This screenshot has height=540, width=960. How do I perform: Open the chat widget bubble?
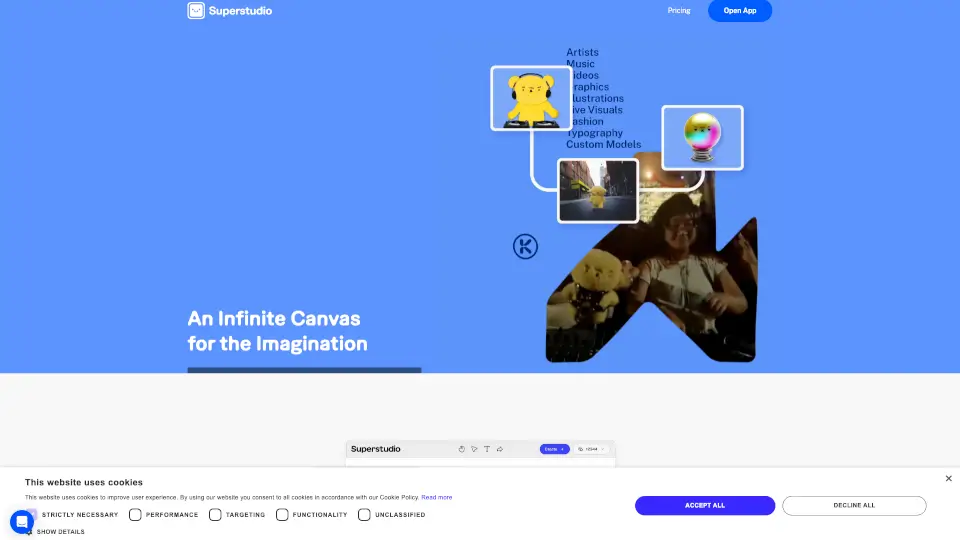[x=21, y=521]
